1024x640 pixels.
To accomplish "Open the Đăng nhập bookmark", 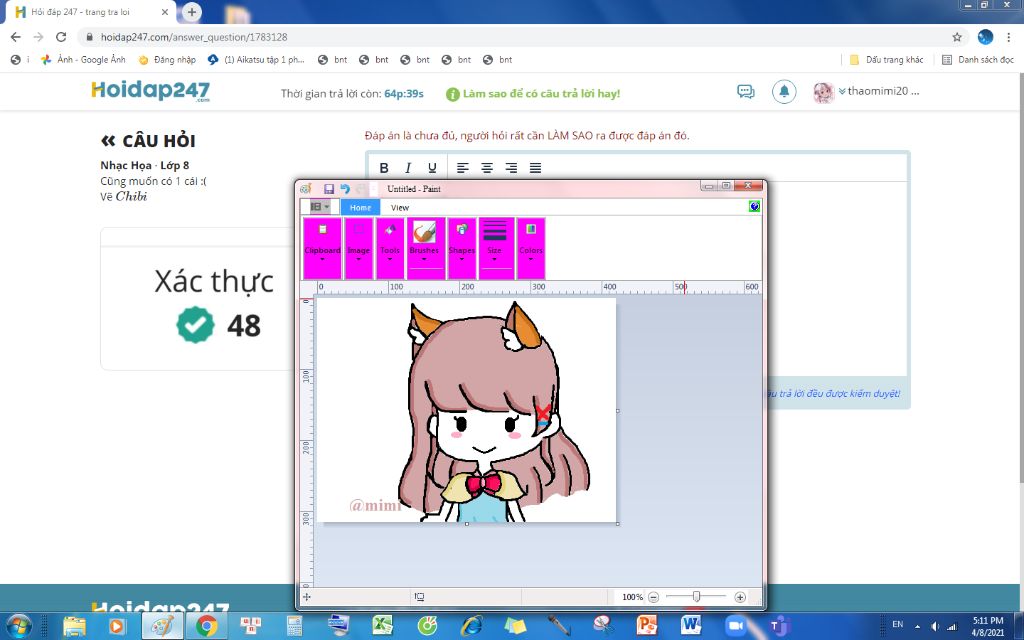I will click(168, 59).
